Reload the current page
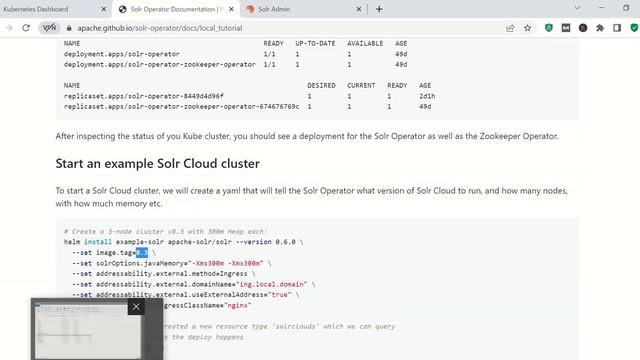Screen dimensions: 640x360 pos(26,28)
